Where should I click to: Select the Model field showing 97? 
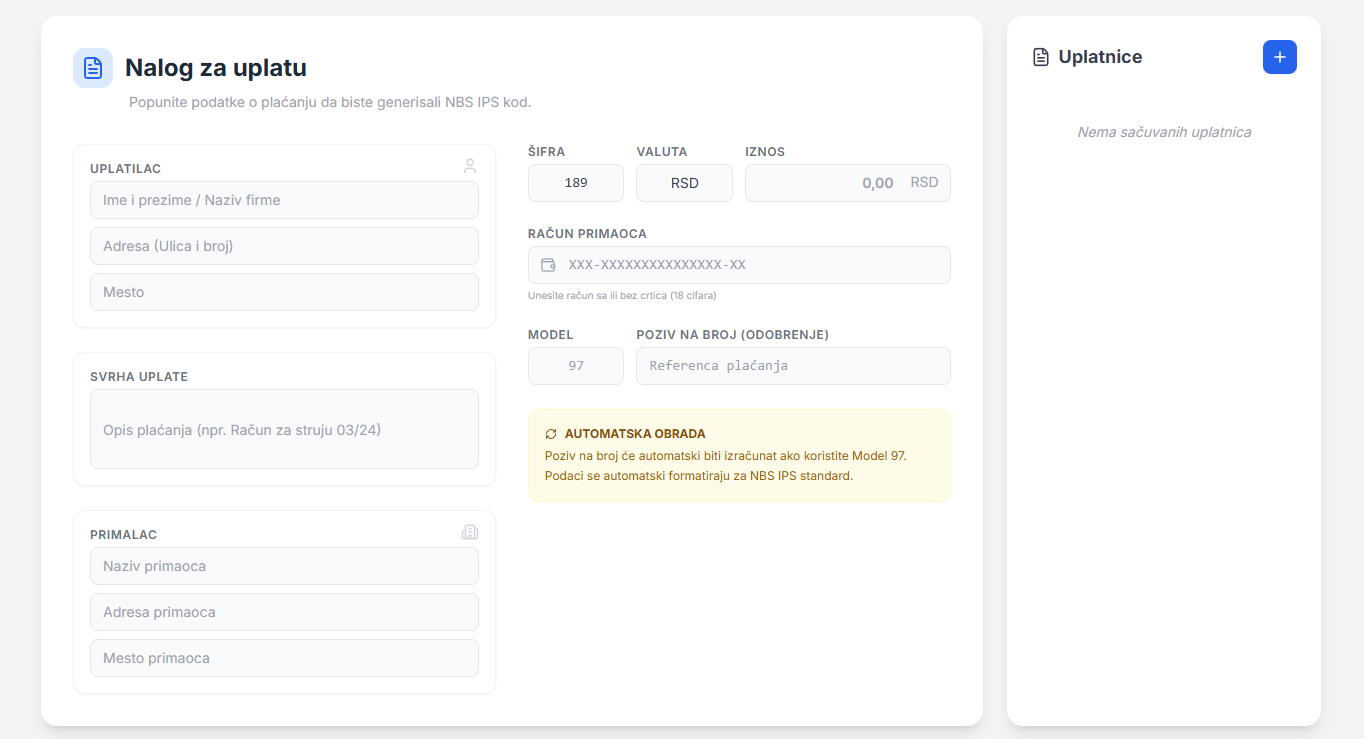[x=575, y=366]
